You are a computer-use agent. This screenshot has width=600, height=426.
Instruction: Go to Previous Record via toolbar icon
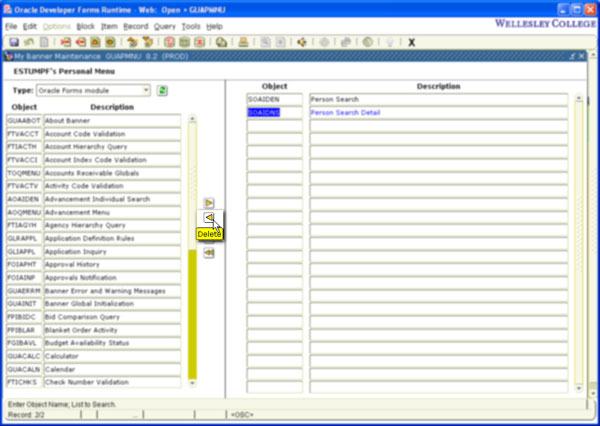point(95,42)
